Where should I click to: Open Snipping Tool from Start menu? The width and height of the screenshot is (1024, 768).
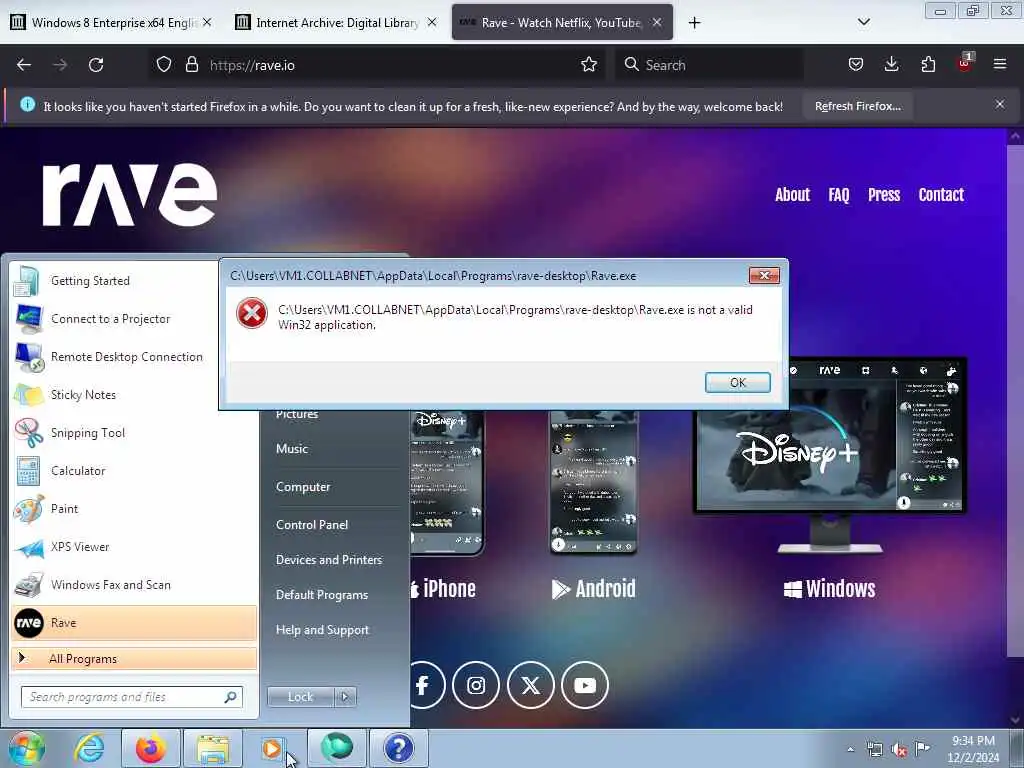[134, 432]
